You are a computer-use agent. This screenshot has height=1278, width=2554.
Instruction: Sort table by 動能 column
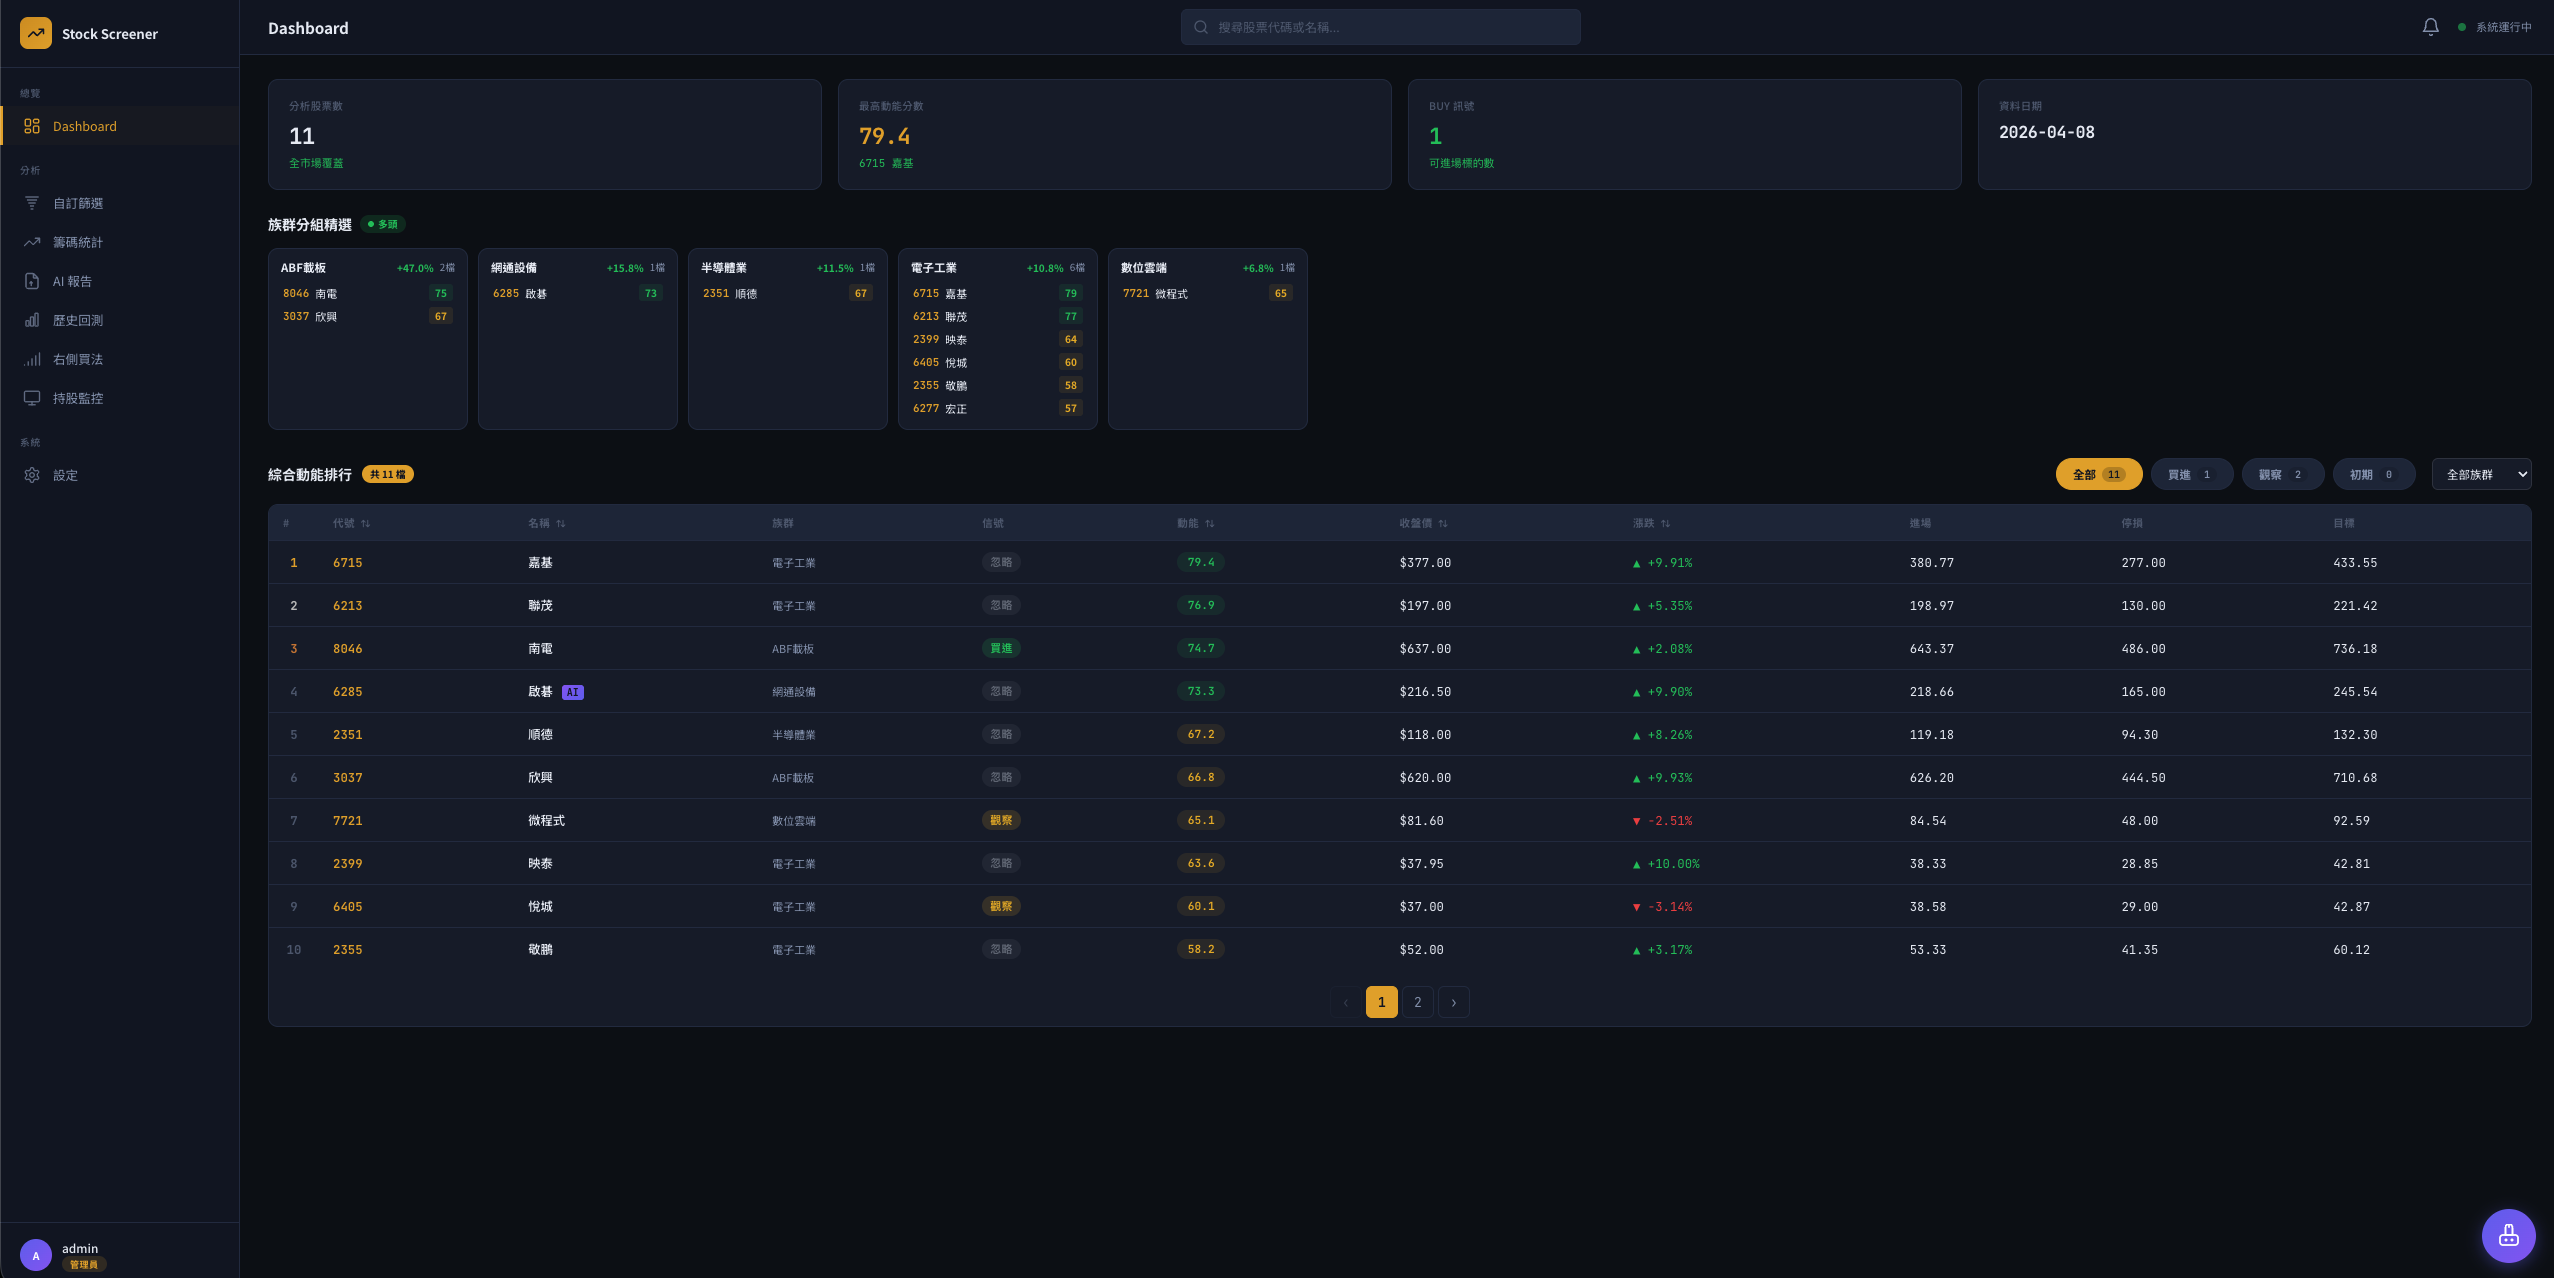[1195, 523]
